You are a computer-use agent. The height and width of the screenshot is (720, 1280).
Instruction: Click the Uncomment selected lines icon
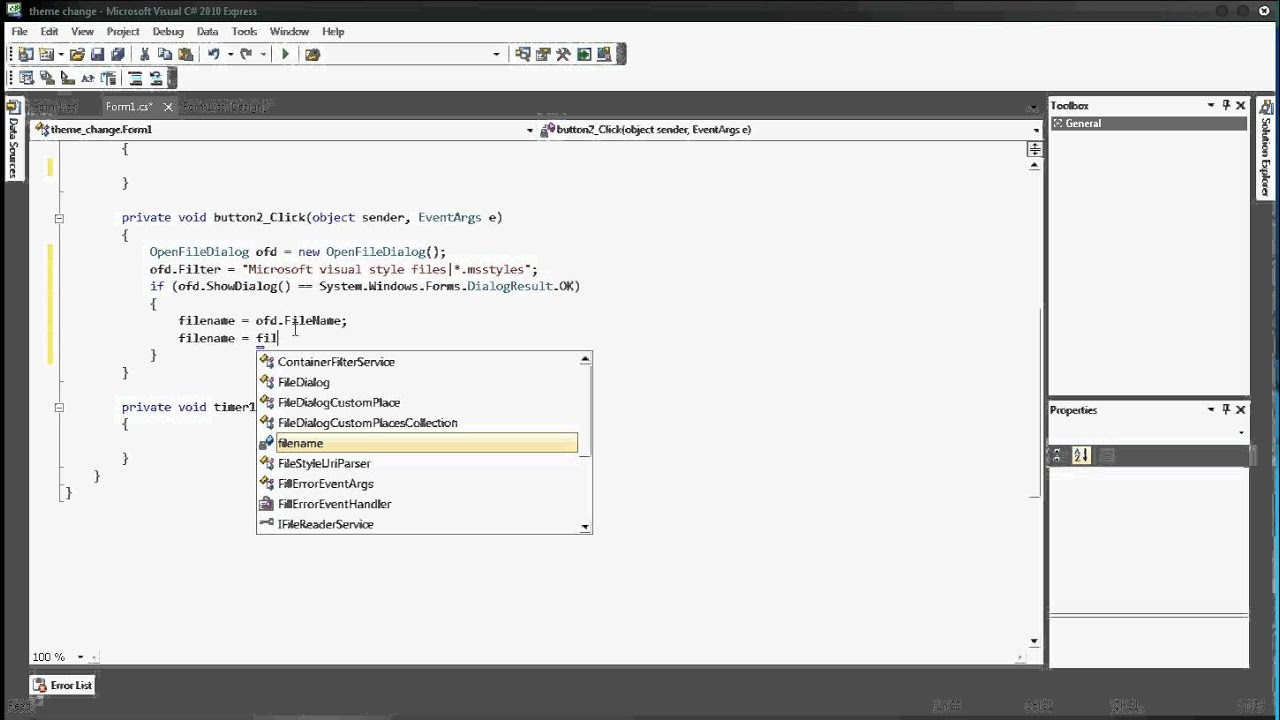155,78
